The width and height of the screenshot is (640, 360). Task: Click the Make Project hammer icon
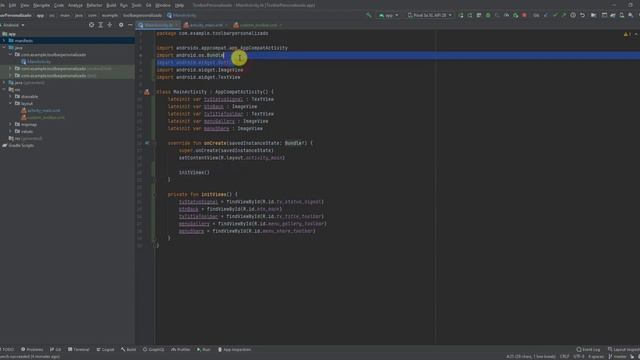[369, 15]
